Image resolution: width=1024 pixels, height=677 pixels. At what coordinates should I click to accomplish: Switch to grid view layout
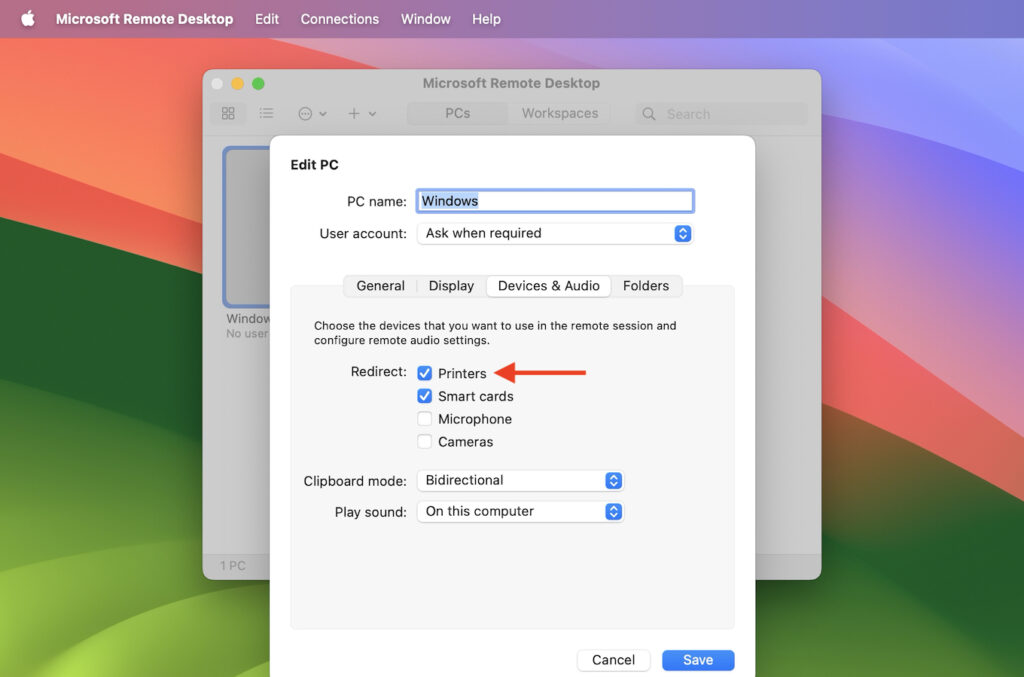pos(227,113)
